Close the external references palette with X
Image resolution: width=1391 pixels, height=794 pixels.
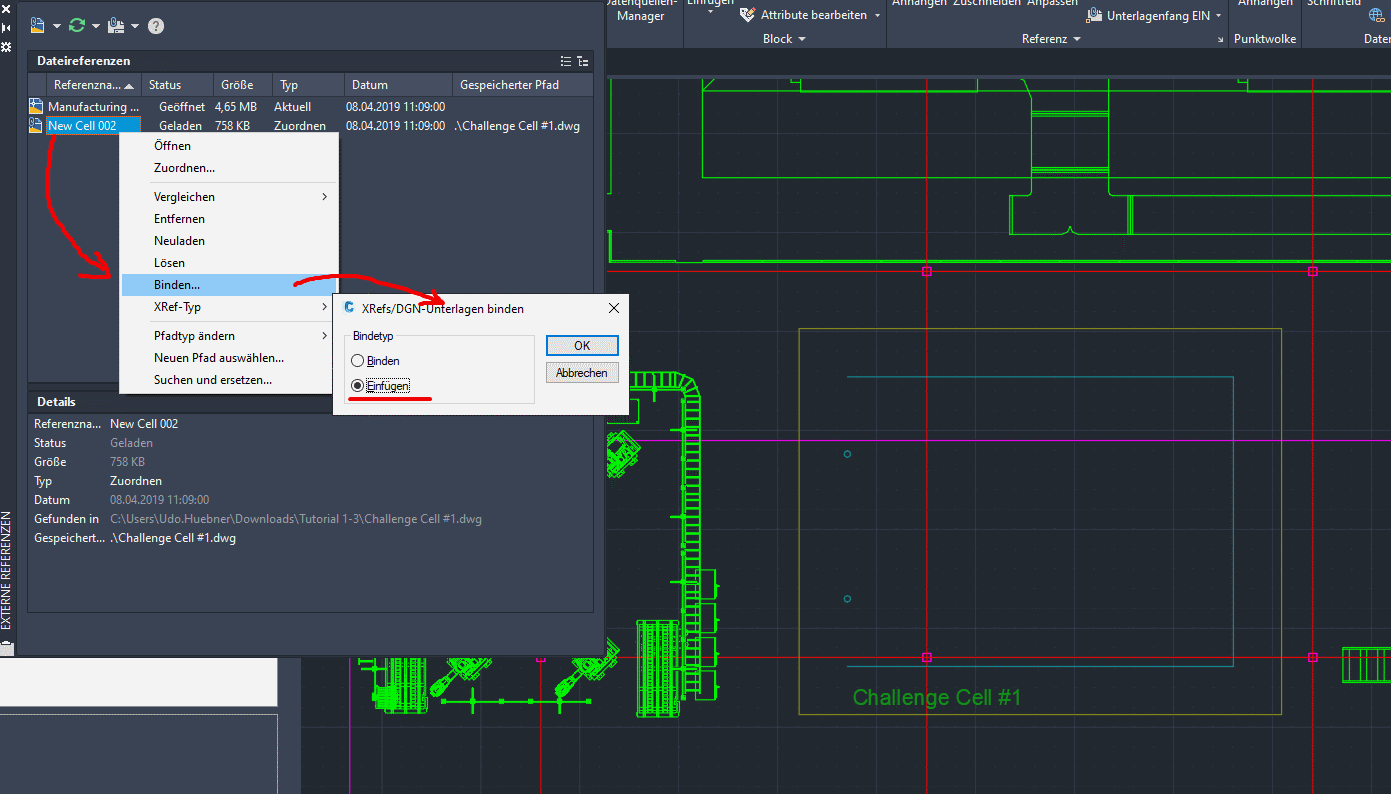(6, 10)
